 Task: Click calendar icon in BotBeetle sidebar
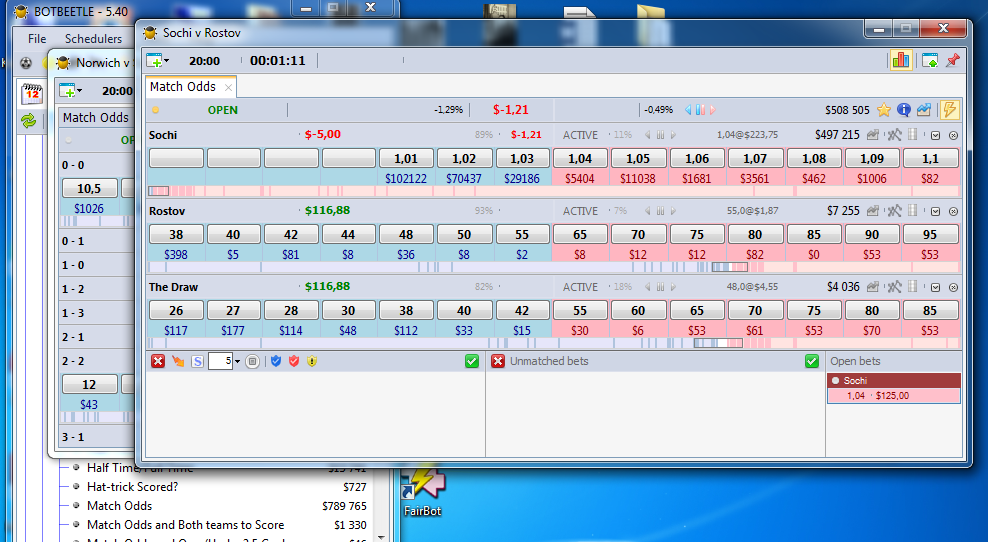pyautogui.click(x=32, y=93)
